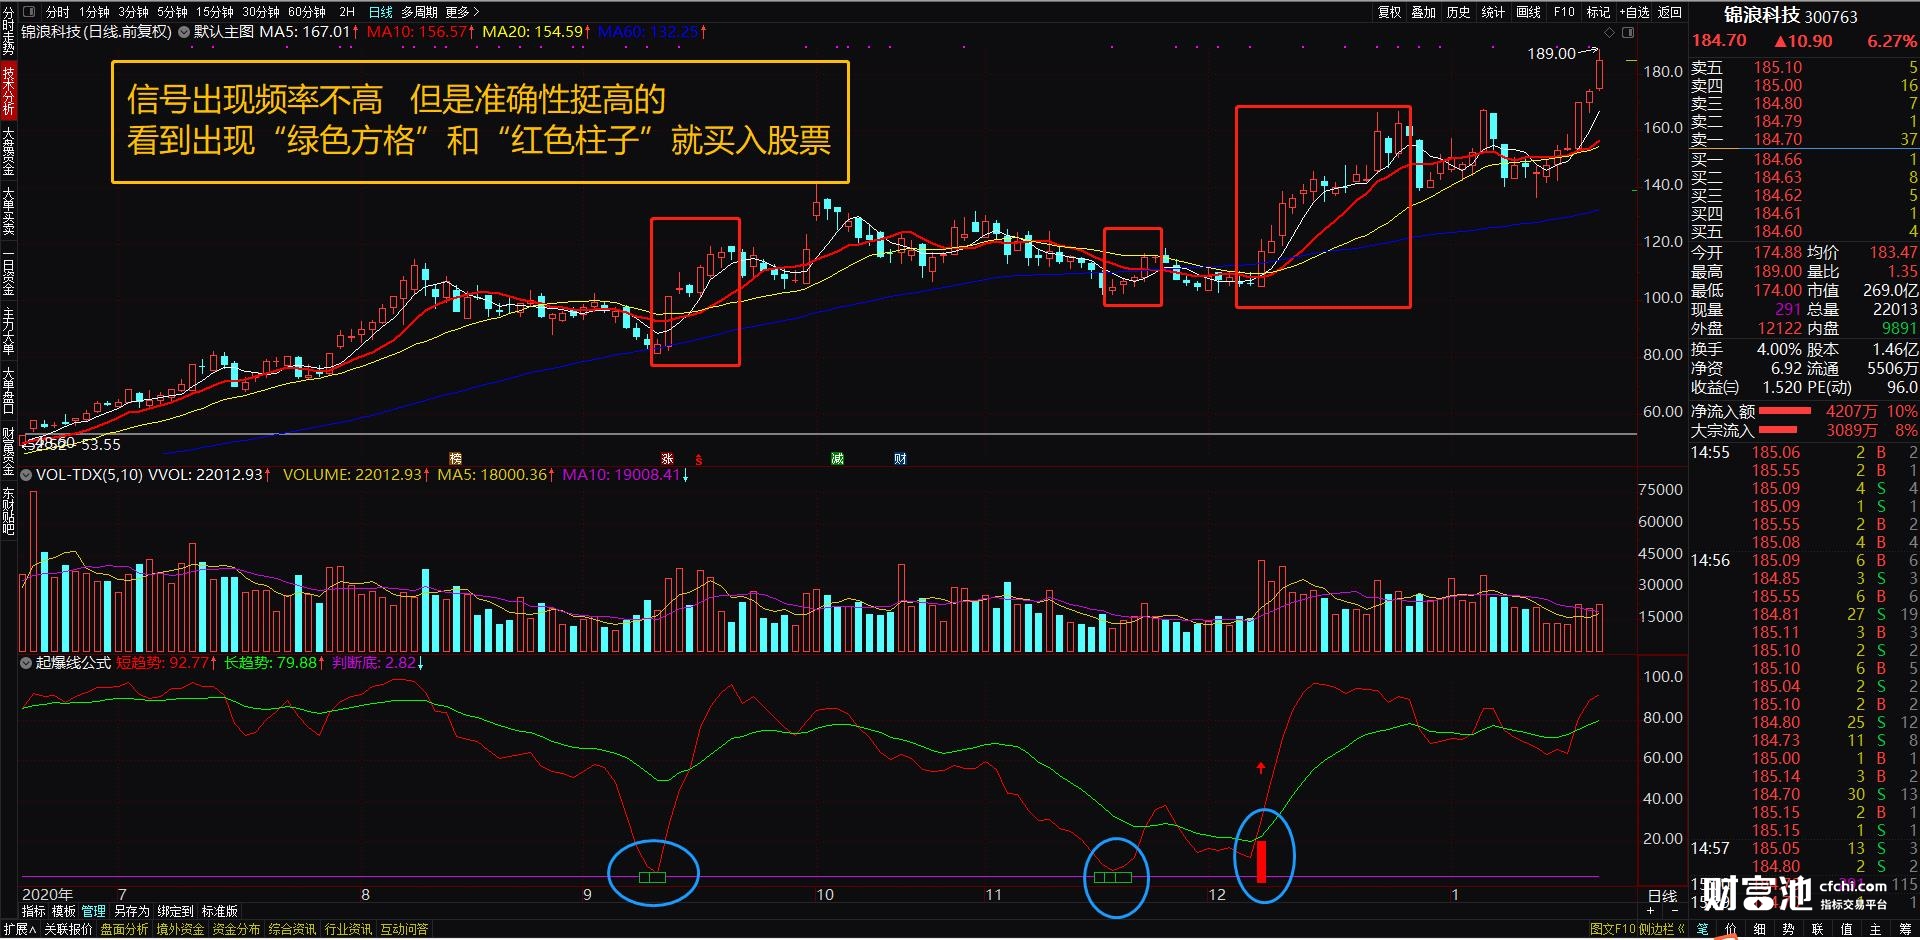1920x940 pixels.
Task: Click the 管理 link below chart
Action: point(94,911)
